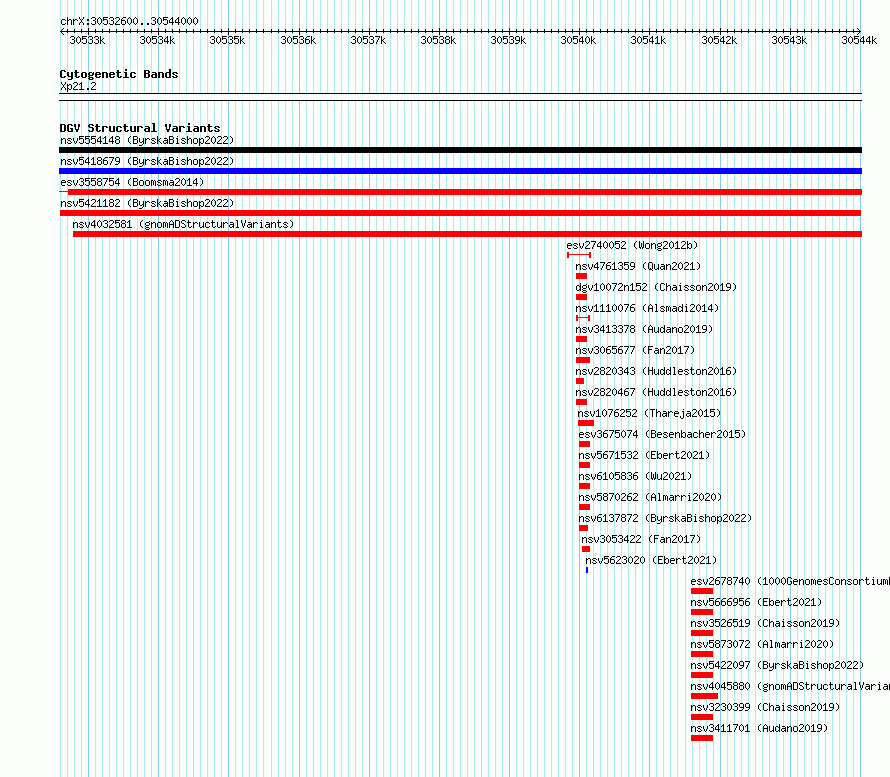Viewport: 890px width, 777px height.
Task: Open dgv10072n152 (Chaisson2019) variant
Action: (x=656, y=287)
